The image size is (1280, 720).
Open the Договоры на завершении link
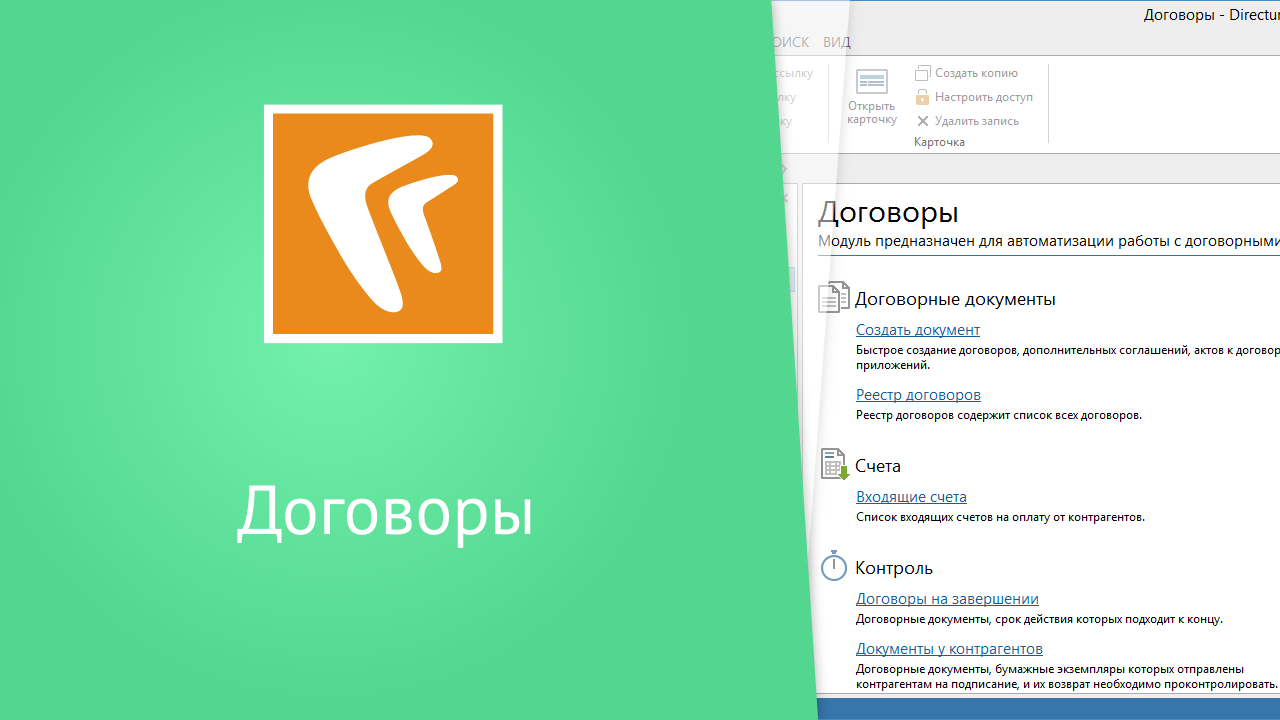(x=947, y=598)
